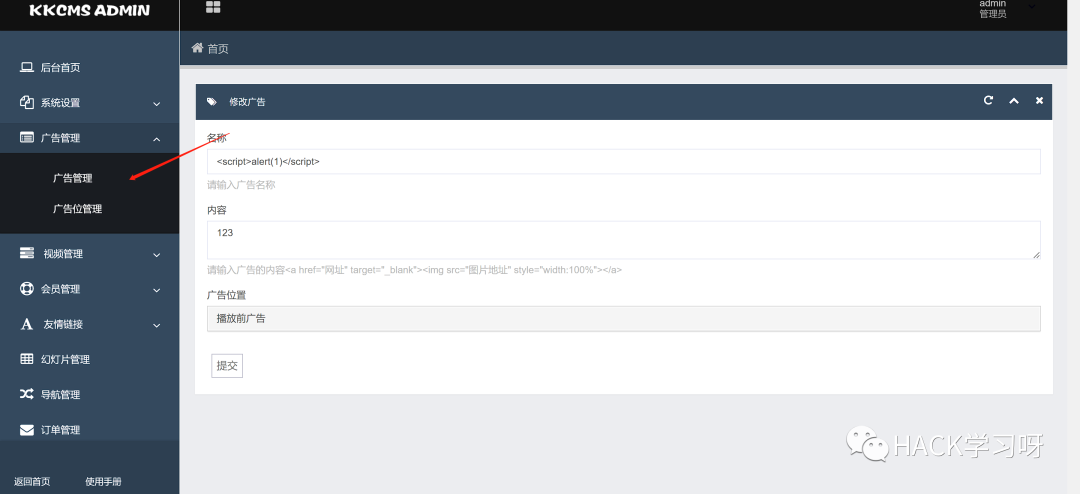
Task: Click the 名称 input field with script text
Action: point(623,161)
